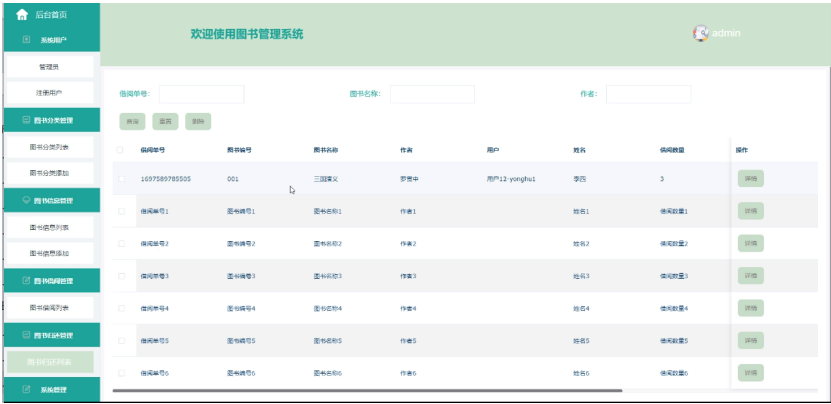Open 图书信息列表 in the sidebar
This screenshot has height=404, width=831.
[50, 227]
